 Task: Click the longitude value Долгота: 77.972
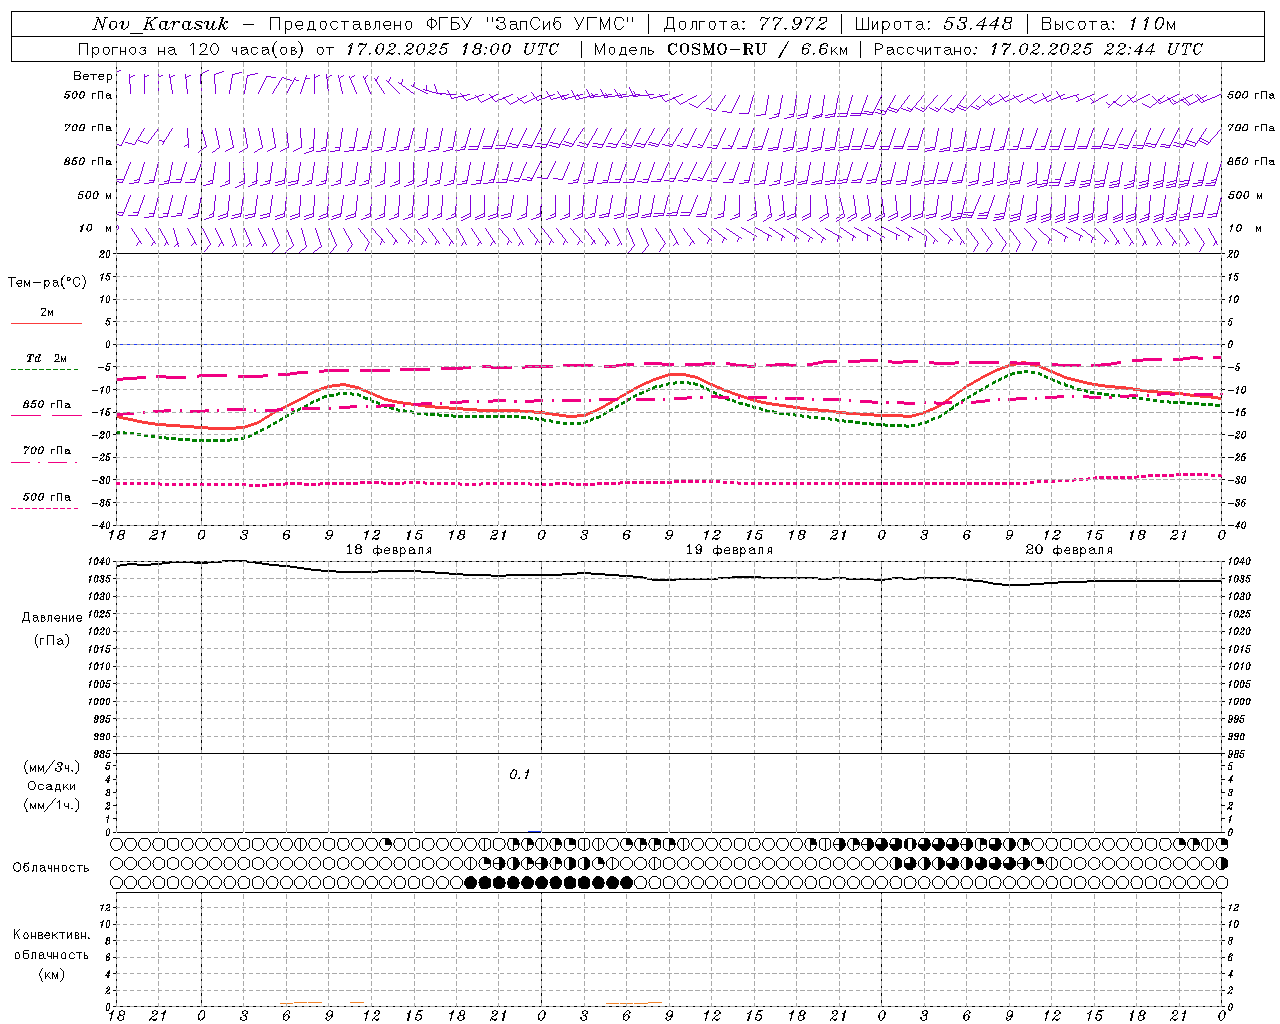coord(745,24)
